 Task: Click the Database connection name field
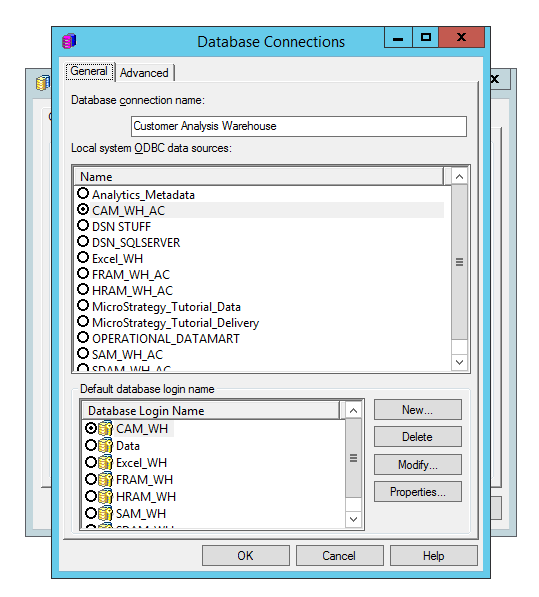point(299,126)
